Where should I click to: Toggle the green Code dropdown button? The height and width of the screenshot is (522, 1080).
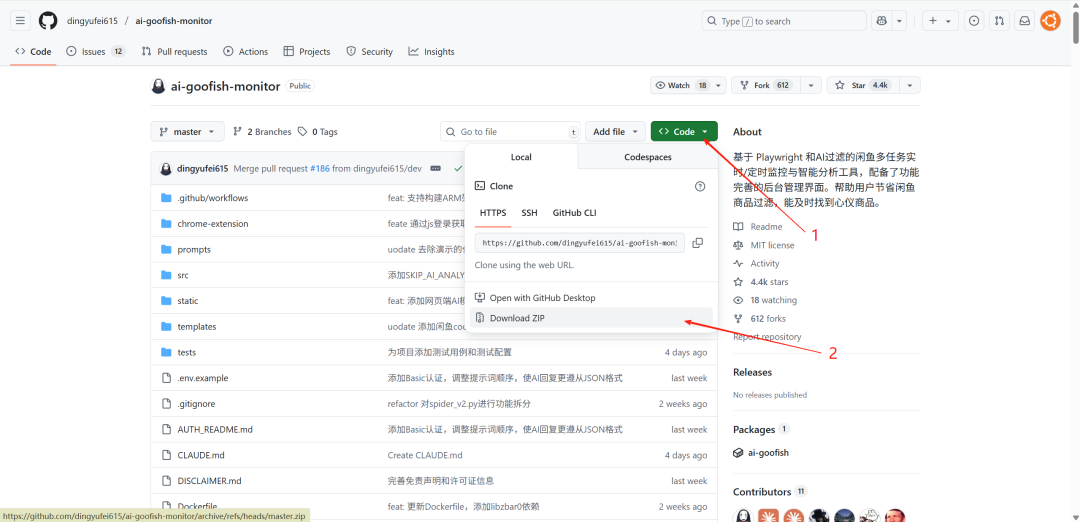pos(684,132)
